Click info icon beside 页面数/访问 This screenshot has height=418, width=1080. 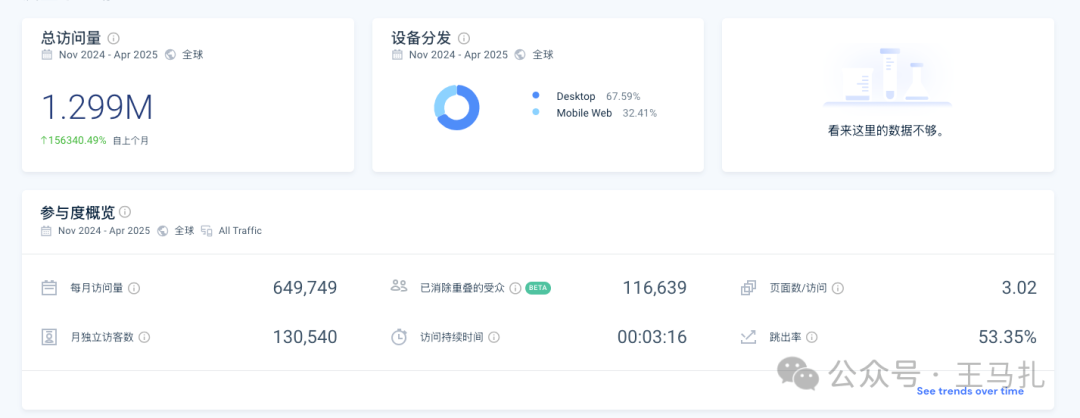tap(838, 288)
